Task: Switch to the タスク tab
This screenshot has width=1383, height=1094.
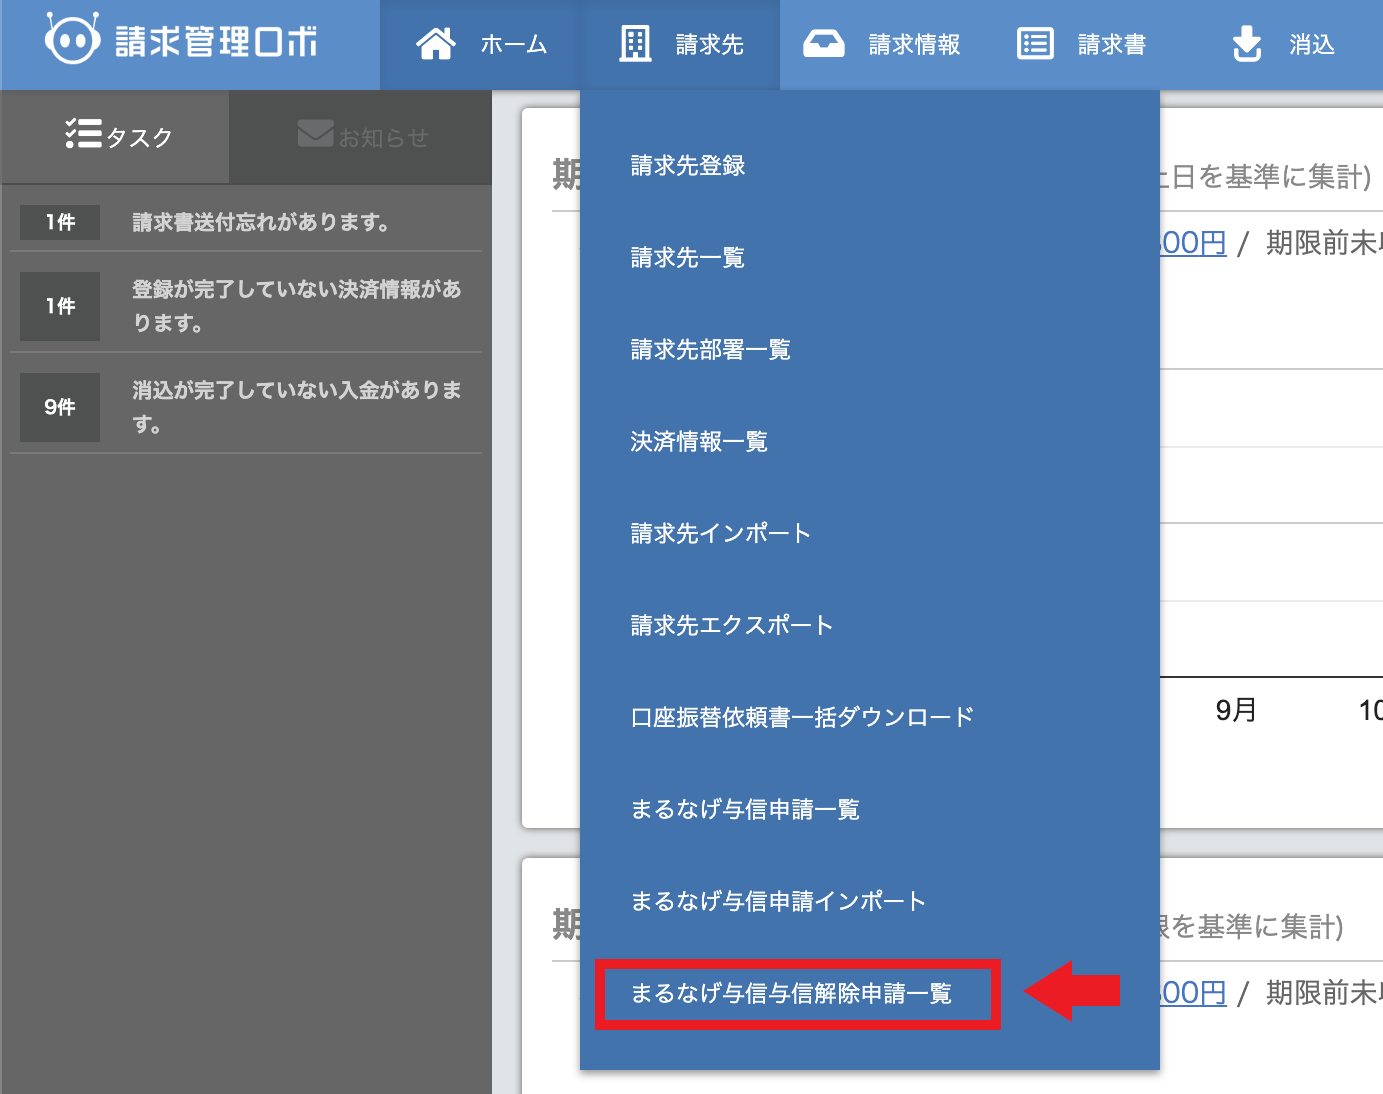Action: click(115, 137)
